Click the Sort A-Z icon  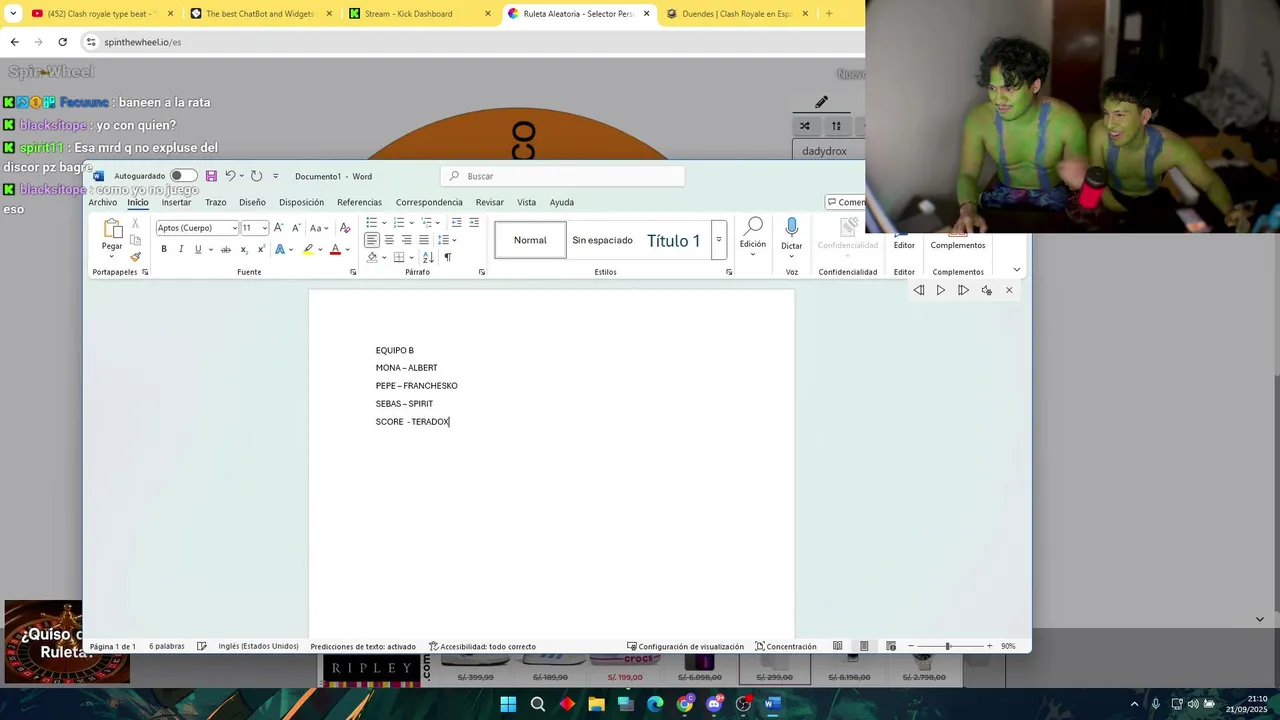(428, 257)
